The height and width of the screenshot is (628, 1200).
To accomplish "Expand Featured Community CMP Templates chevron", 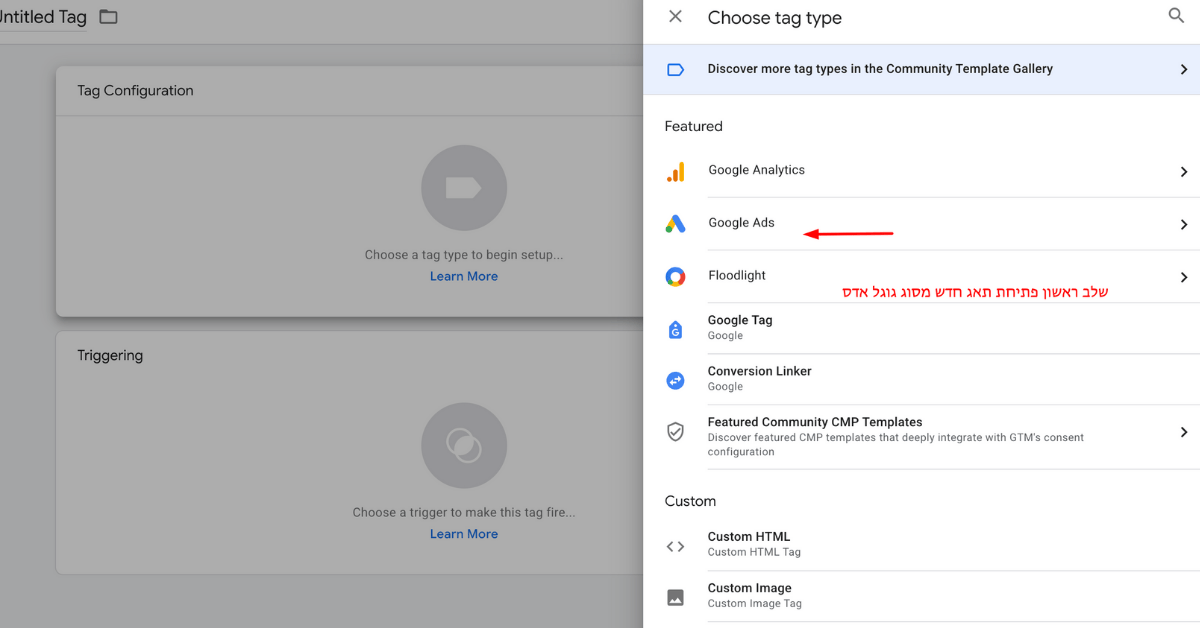I will (1183, 432).
